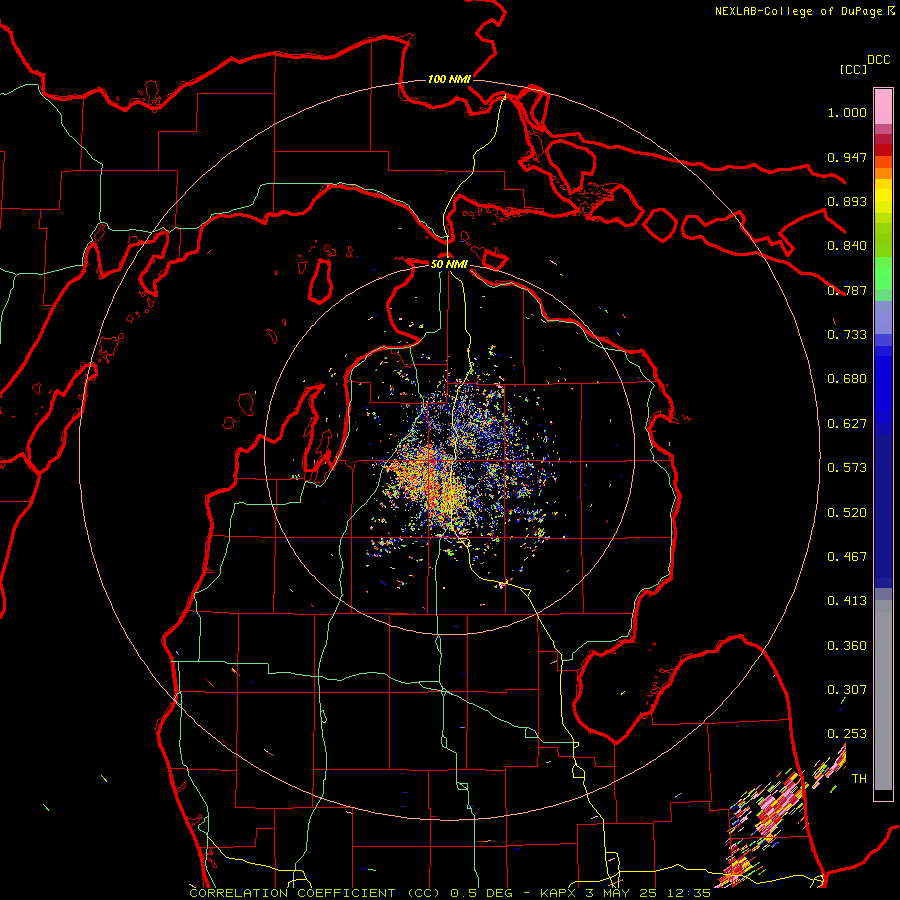Click the [CC] legend unit label
The image size is (900, 900).
click(x=853, y=69)
